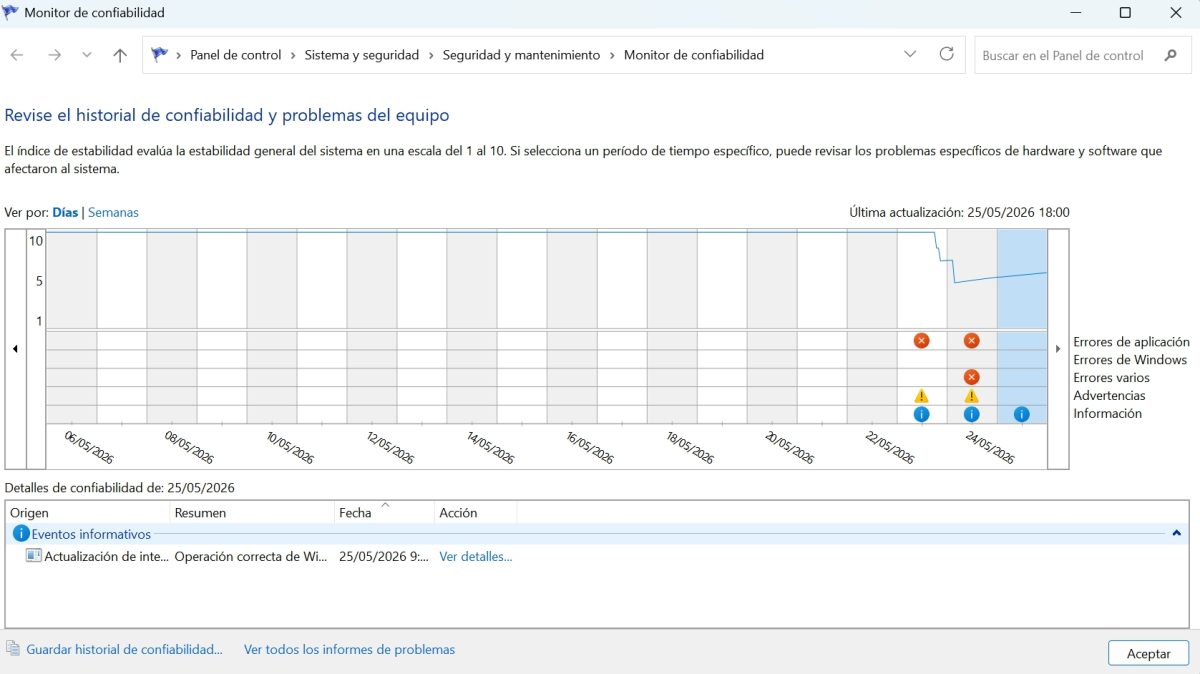Click the Actualización de inteligencia row icon

(x=34, y=556)
